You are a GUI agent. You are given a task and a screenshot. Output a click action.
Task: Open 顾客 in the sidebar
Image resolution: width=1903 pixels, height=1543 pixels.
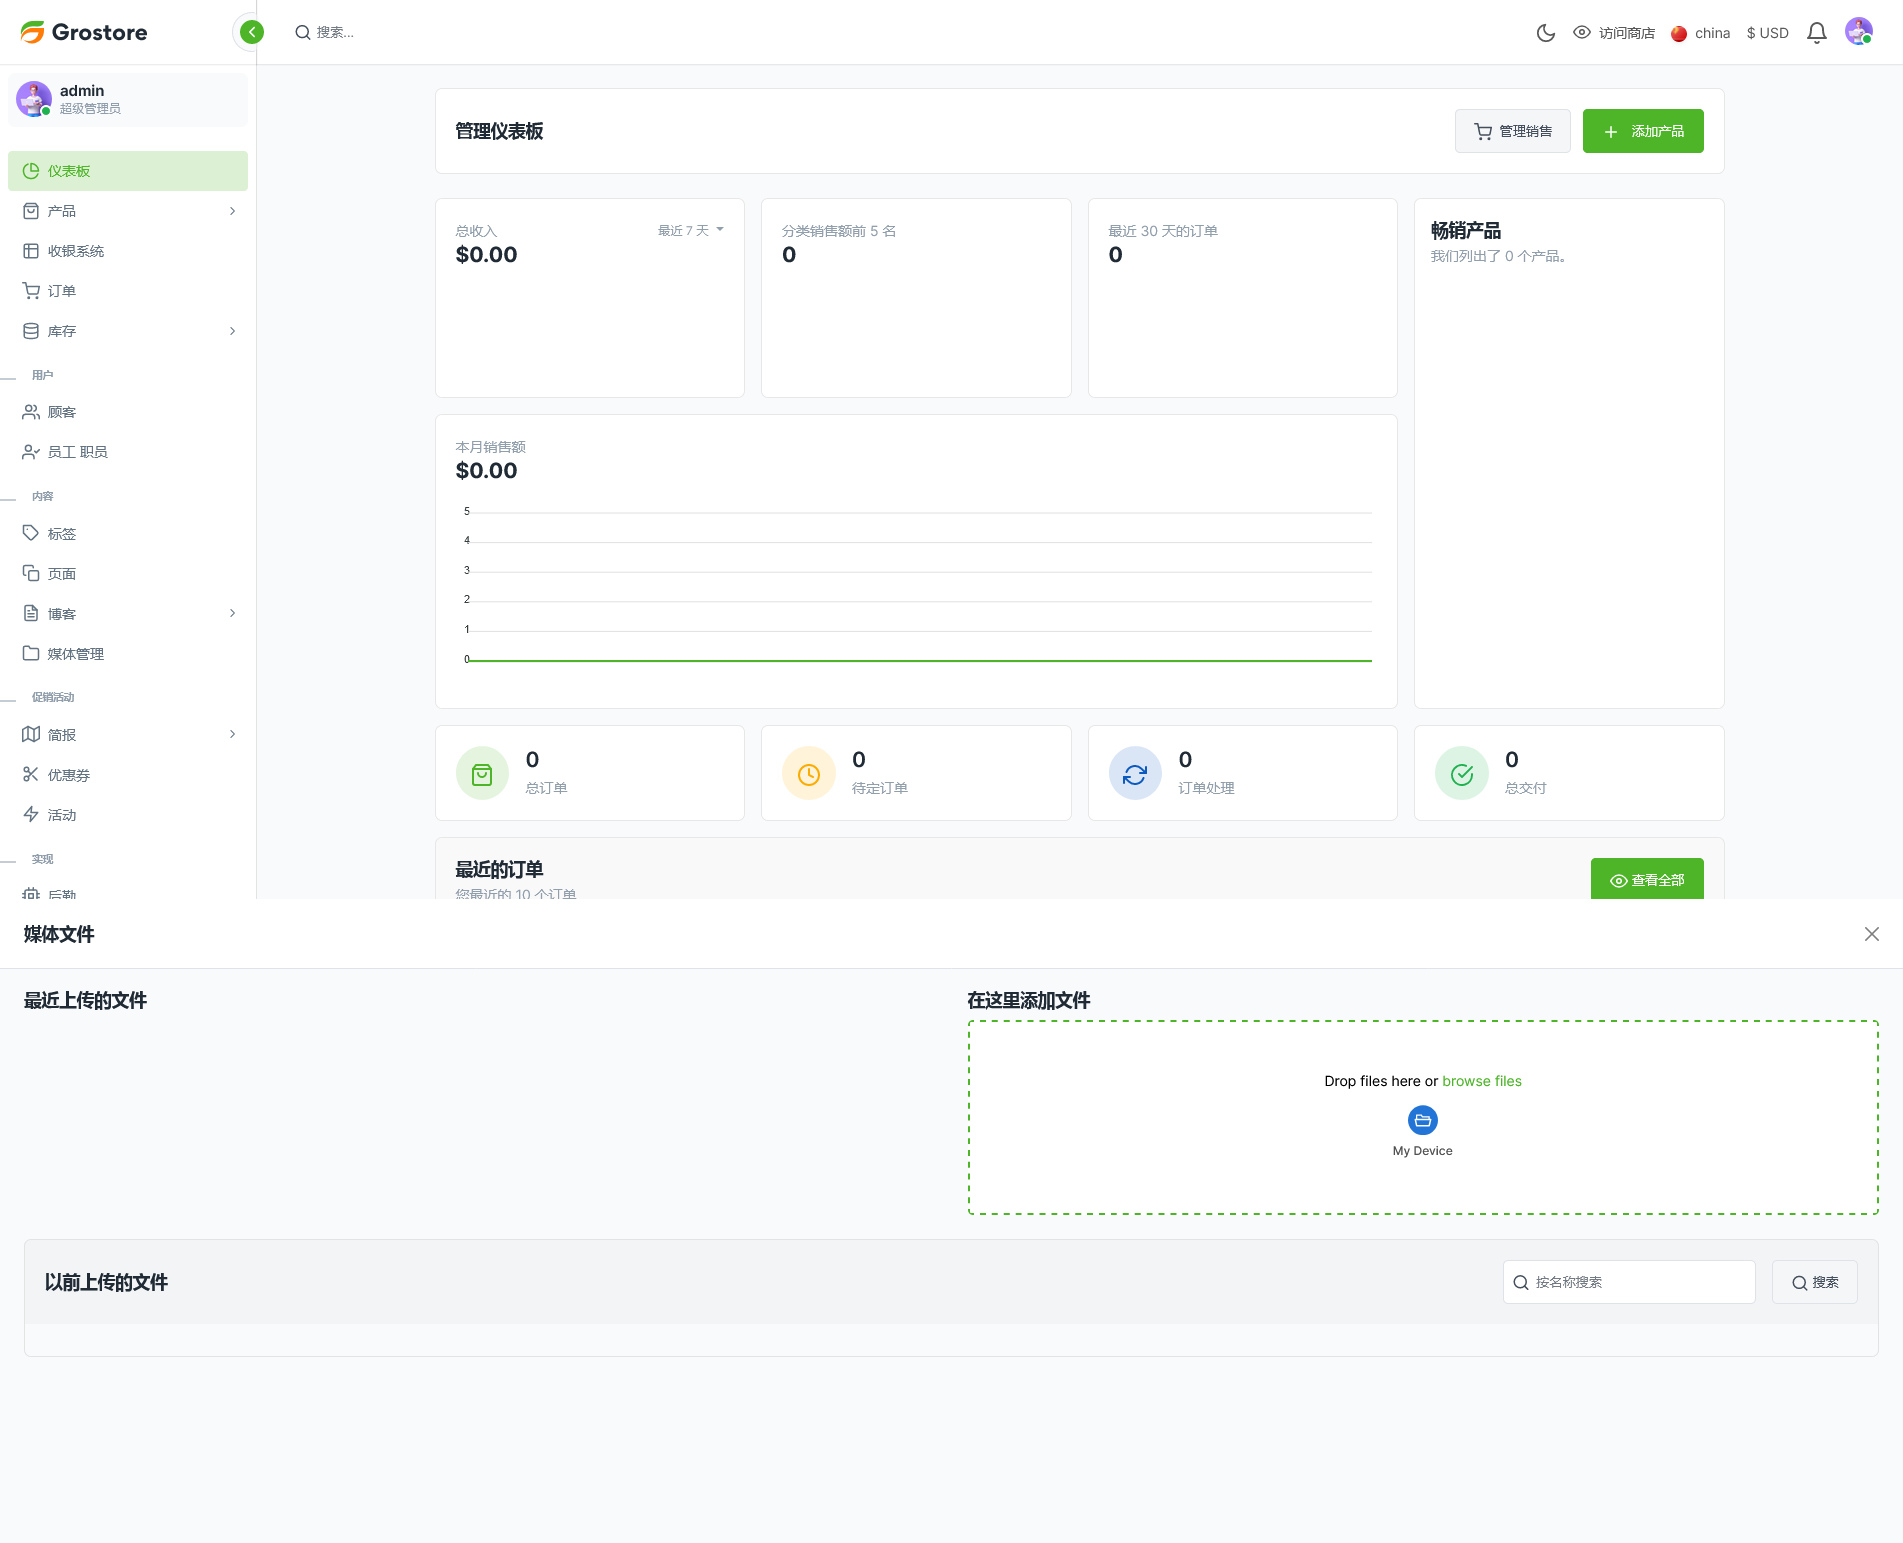pyautogui.click(x=128, y=412)
